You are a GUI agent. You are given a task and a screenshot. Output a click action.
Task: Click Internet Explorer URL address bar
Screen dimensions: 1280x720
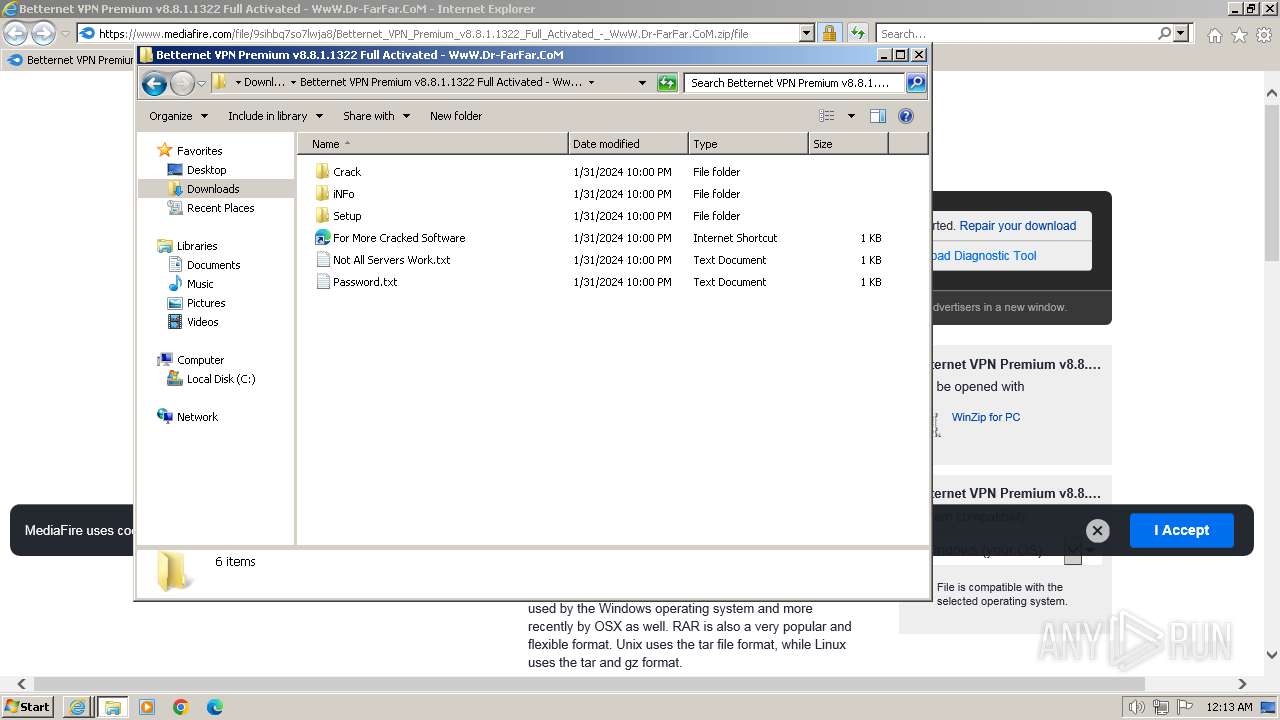point(438,33)
